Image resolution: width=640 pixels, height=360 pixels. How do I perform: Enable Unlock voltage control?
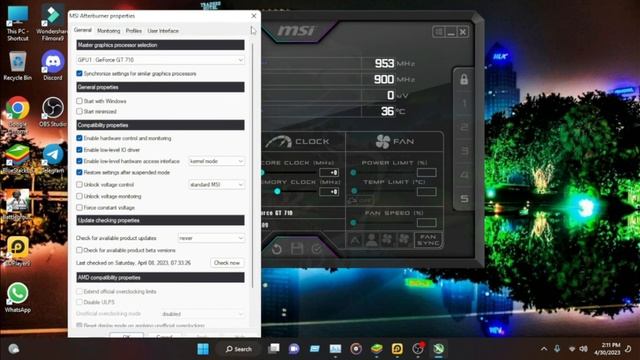click(x=79, y=184)
